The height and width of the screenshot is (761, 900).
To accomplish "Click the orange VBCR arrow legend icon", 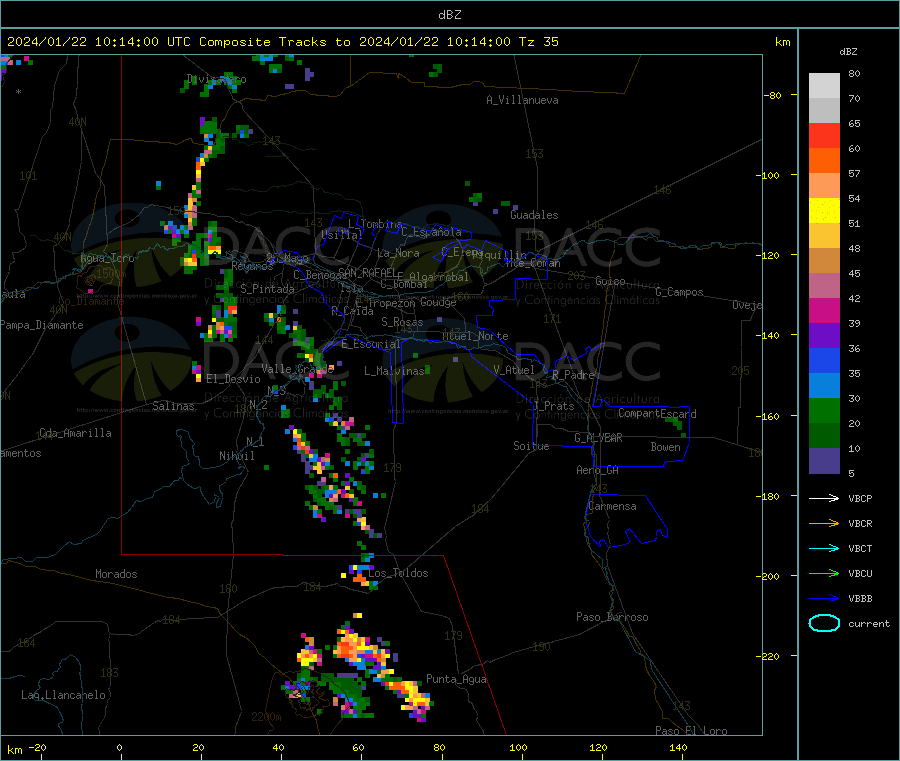I will click(x=824, y=523).
